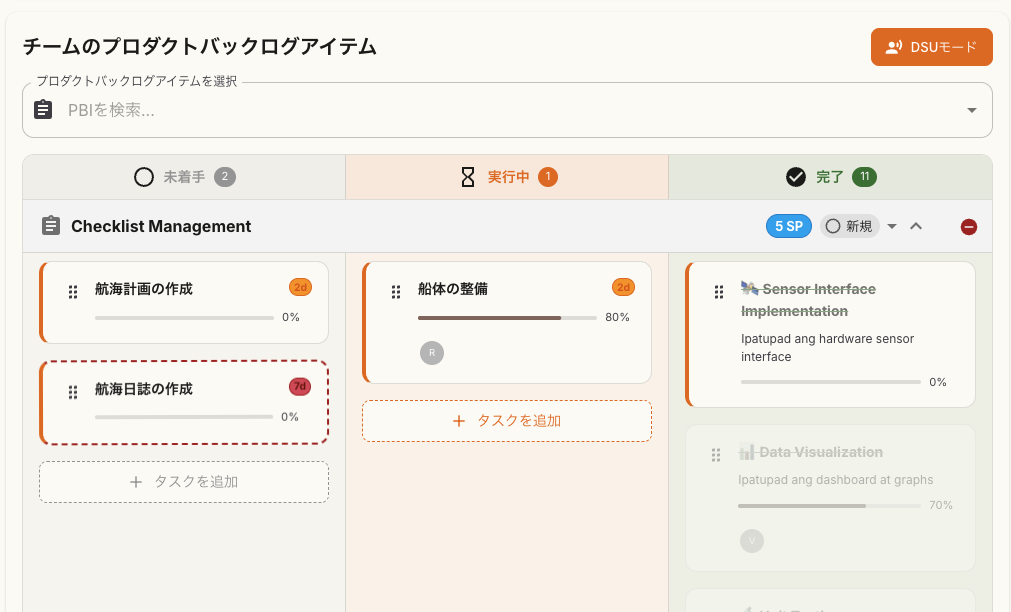Toggle the 未着手 status circle
The image size is (1011, 612).
point(142,176)
